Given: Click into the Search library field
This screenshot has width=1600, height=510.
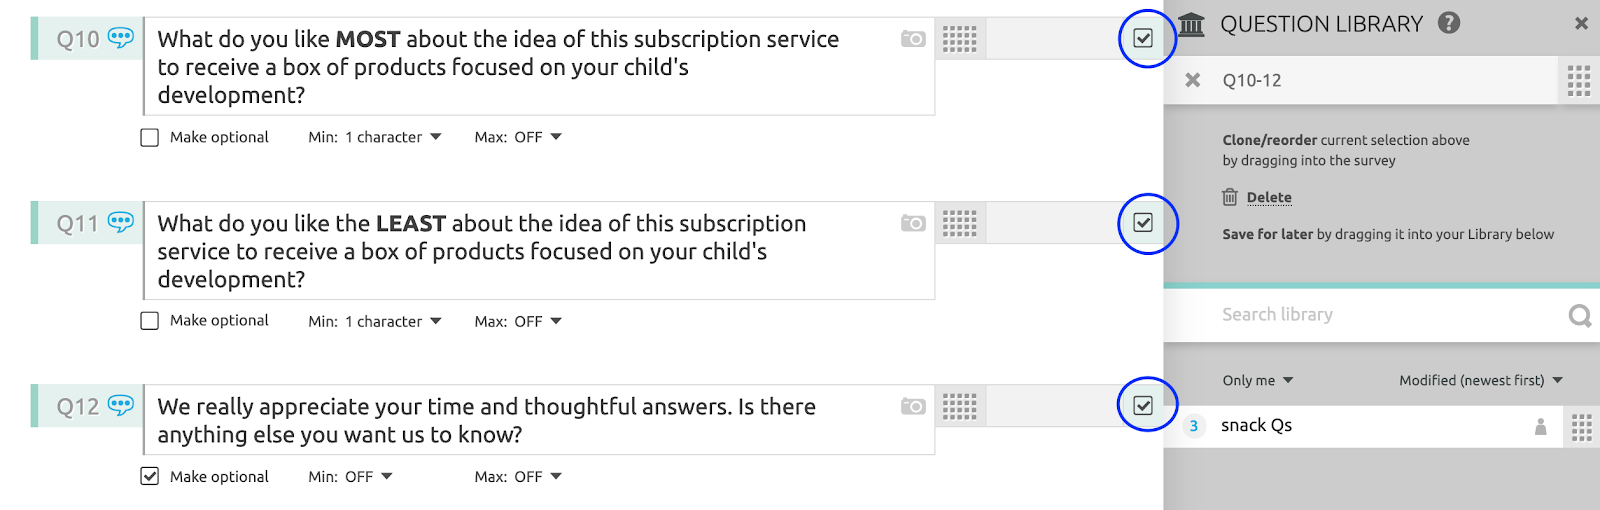Looking at the screenshot, I should (x=1380, y=315).
